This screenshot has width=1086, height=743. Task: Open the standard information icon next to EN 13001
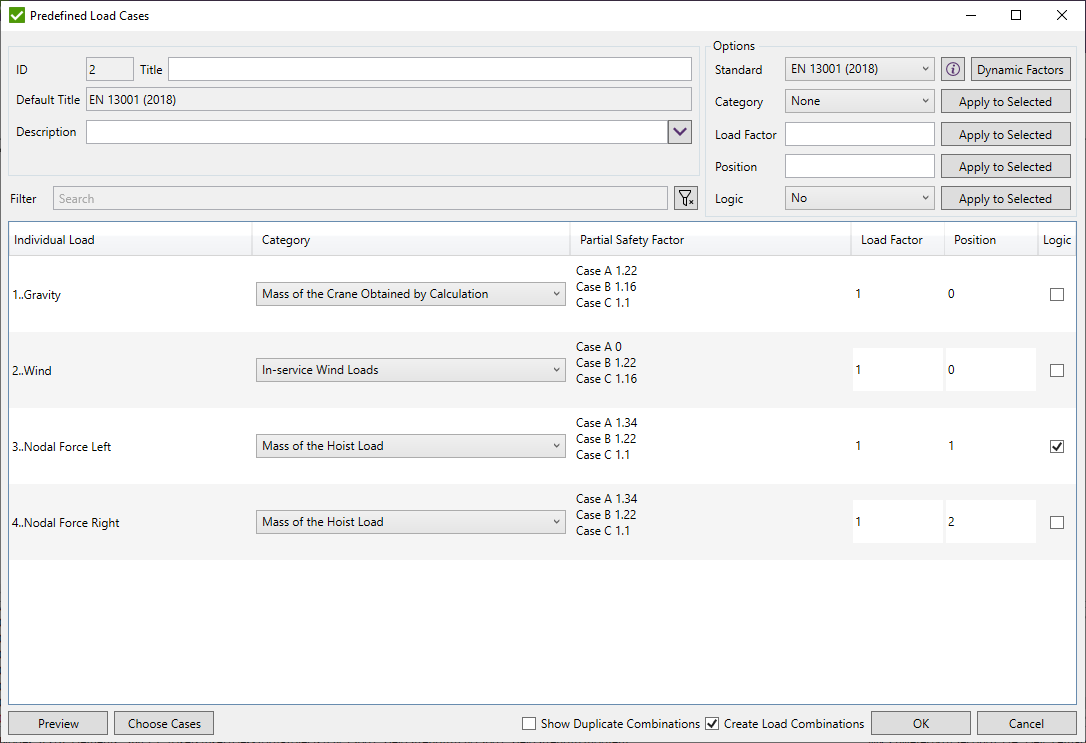952,68
